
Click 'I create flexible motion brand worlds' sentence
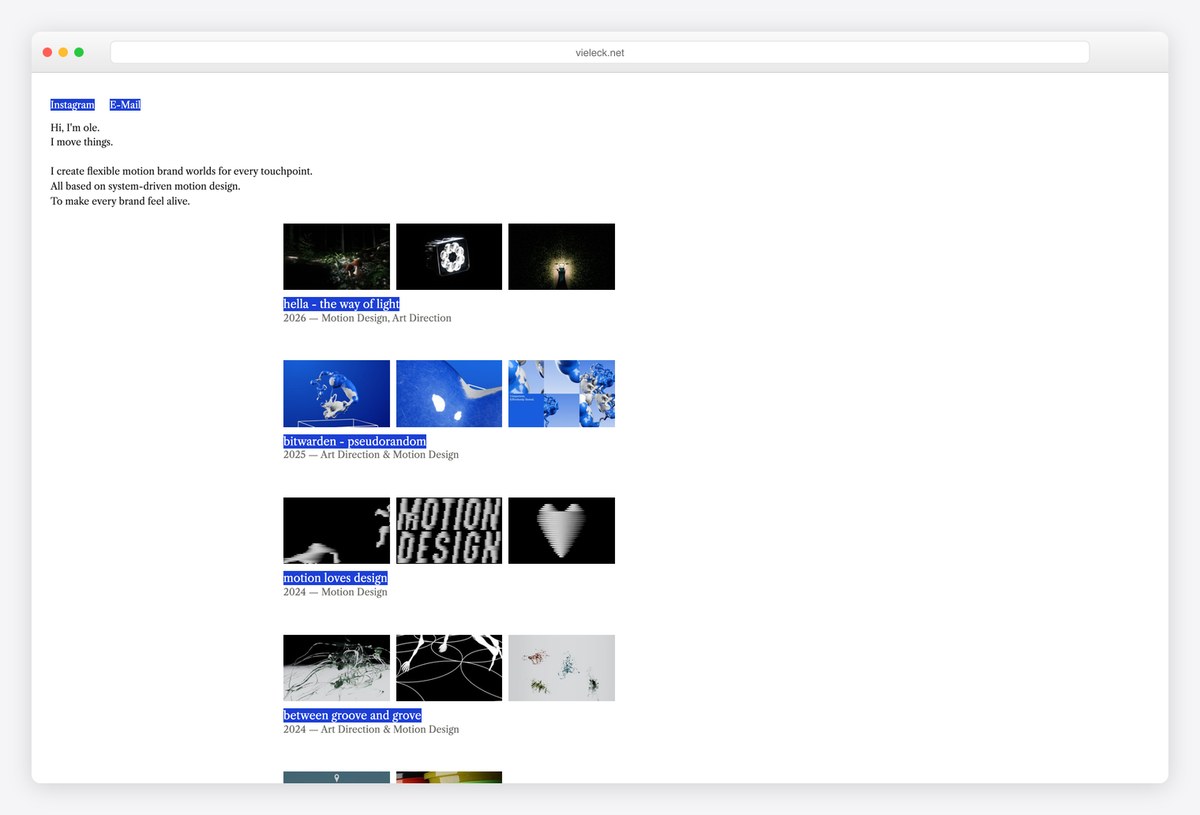pyautogui.click(x=181, y=171)
